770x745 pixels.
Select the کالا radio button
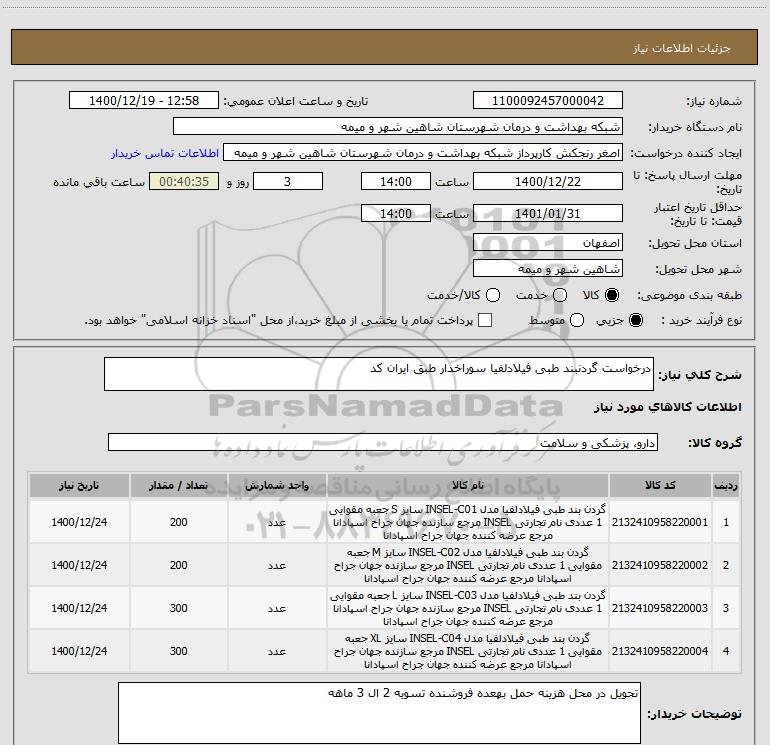point(612,295)
